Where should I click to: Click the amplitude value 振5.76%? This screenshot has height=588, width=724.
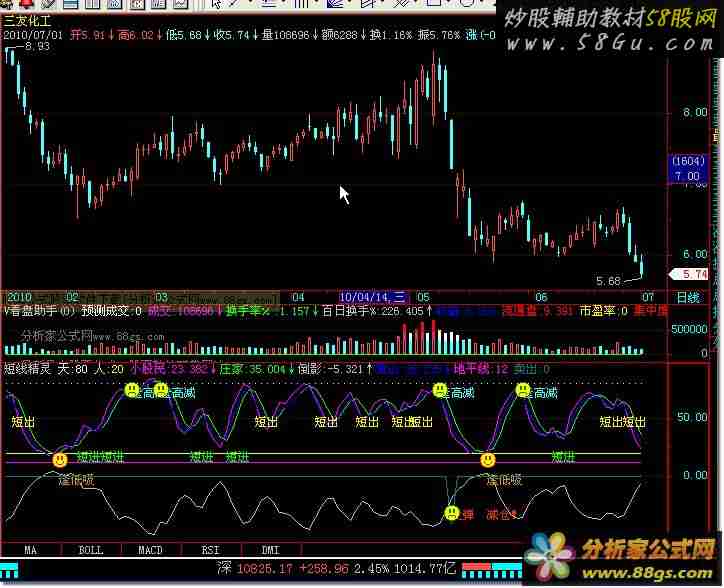pos(439,35)
